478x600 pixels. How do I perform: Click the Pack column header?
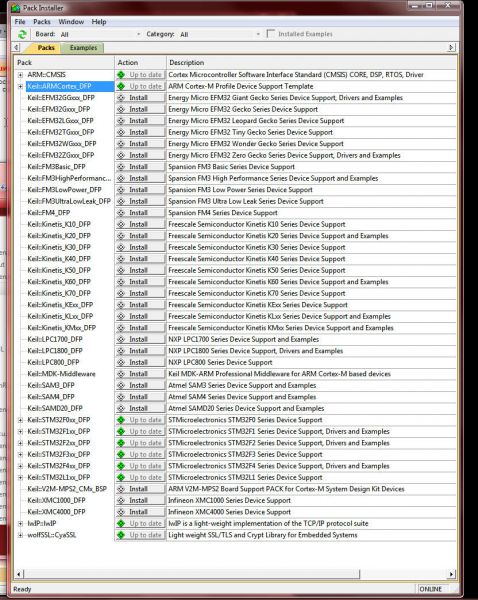(x=64, y=62)
